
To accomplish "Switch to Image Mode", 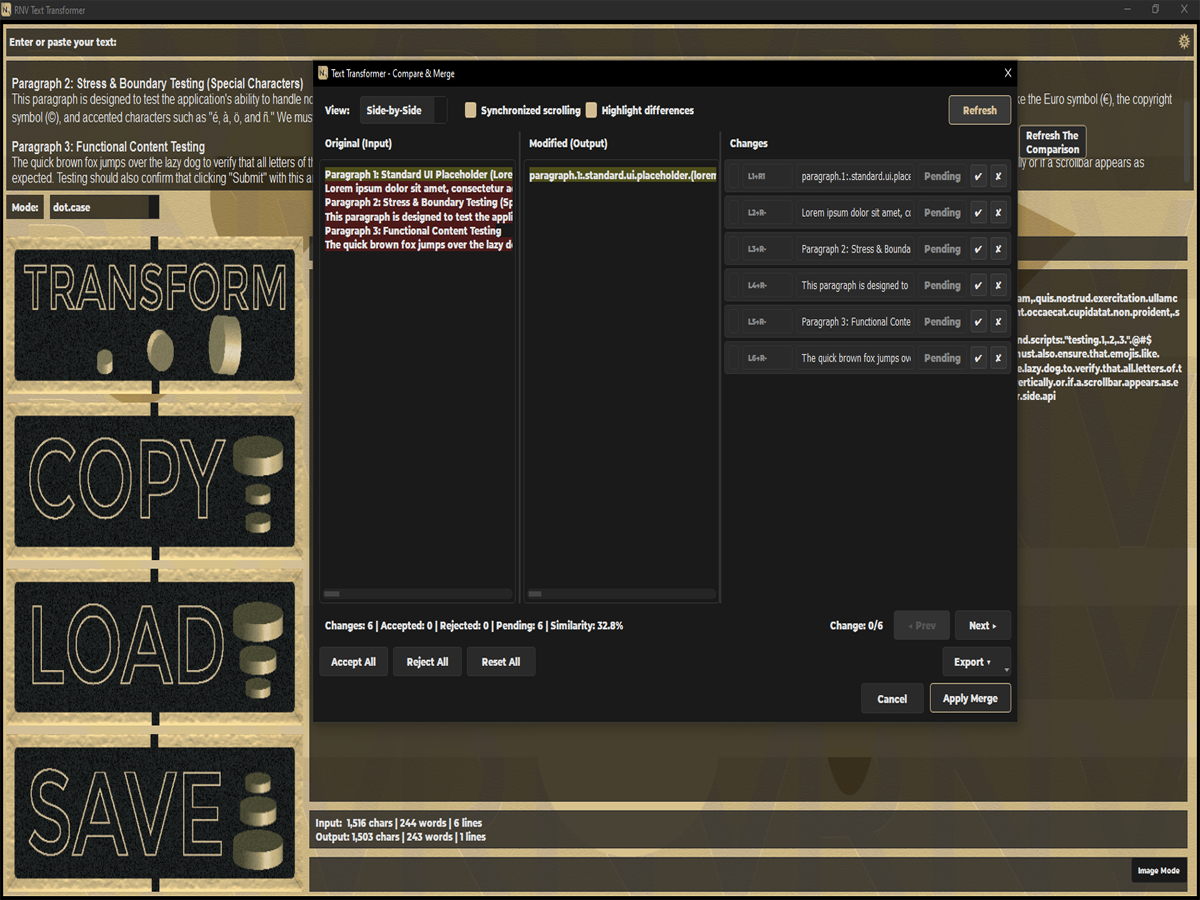I will click(1159, 871).
